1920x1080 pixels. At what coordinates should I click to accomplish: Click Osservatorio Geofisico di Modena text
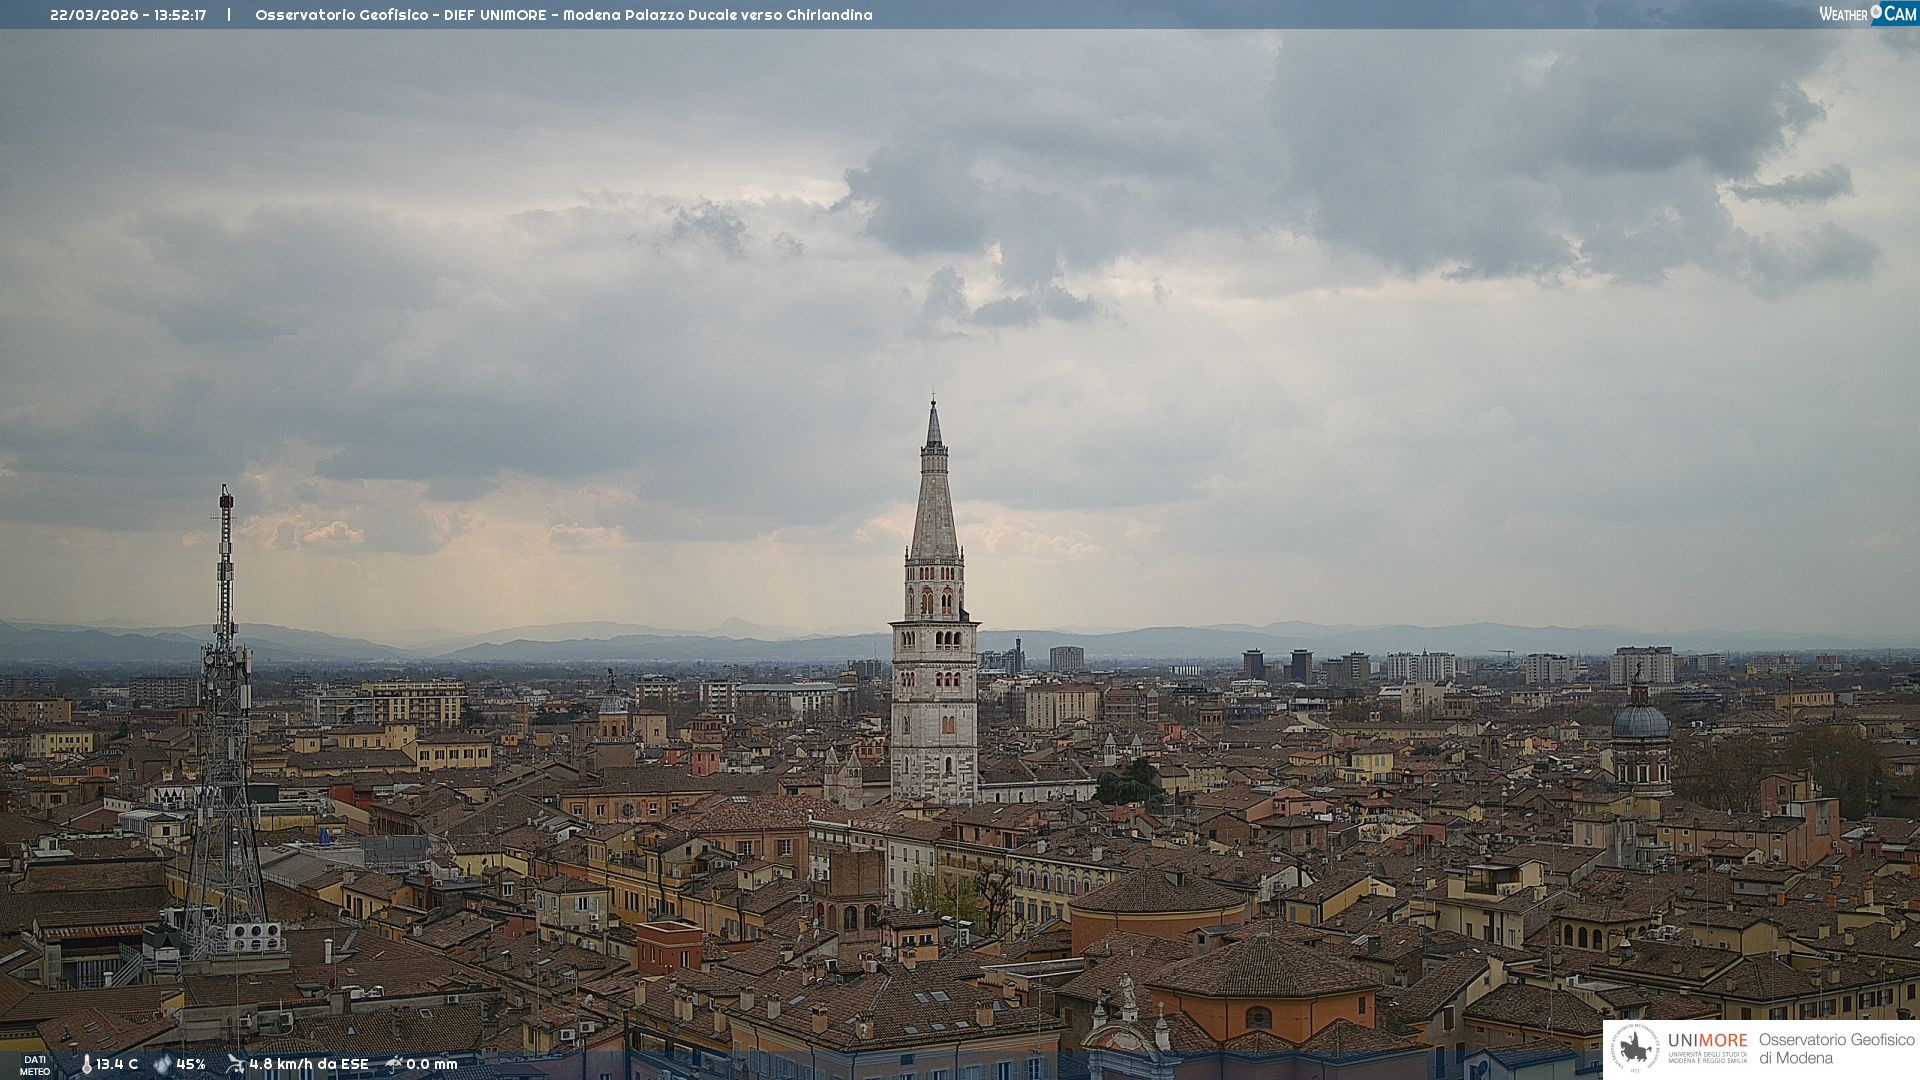[1835, 1048]
